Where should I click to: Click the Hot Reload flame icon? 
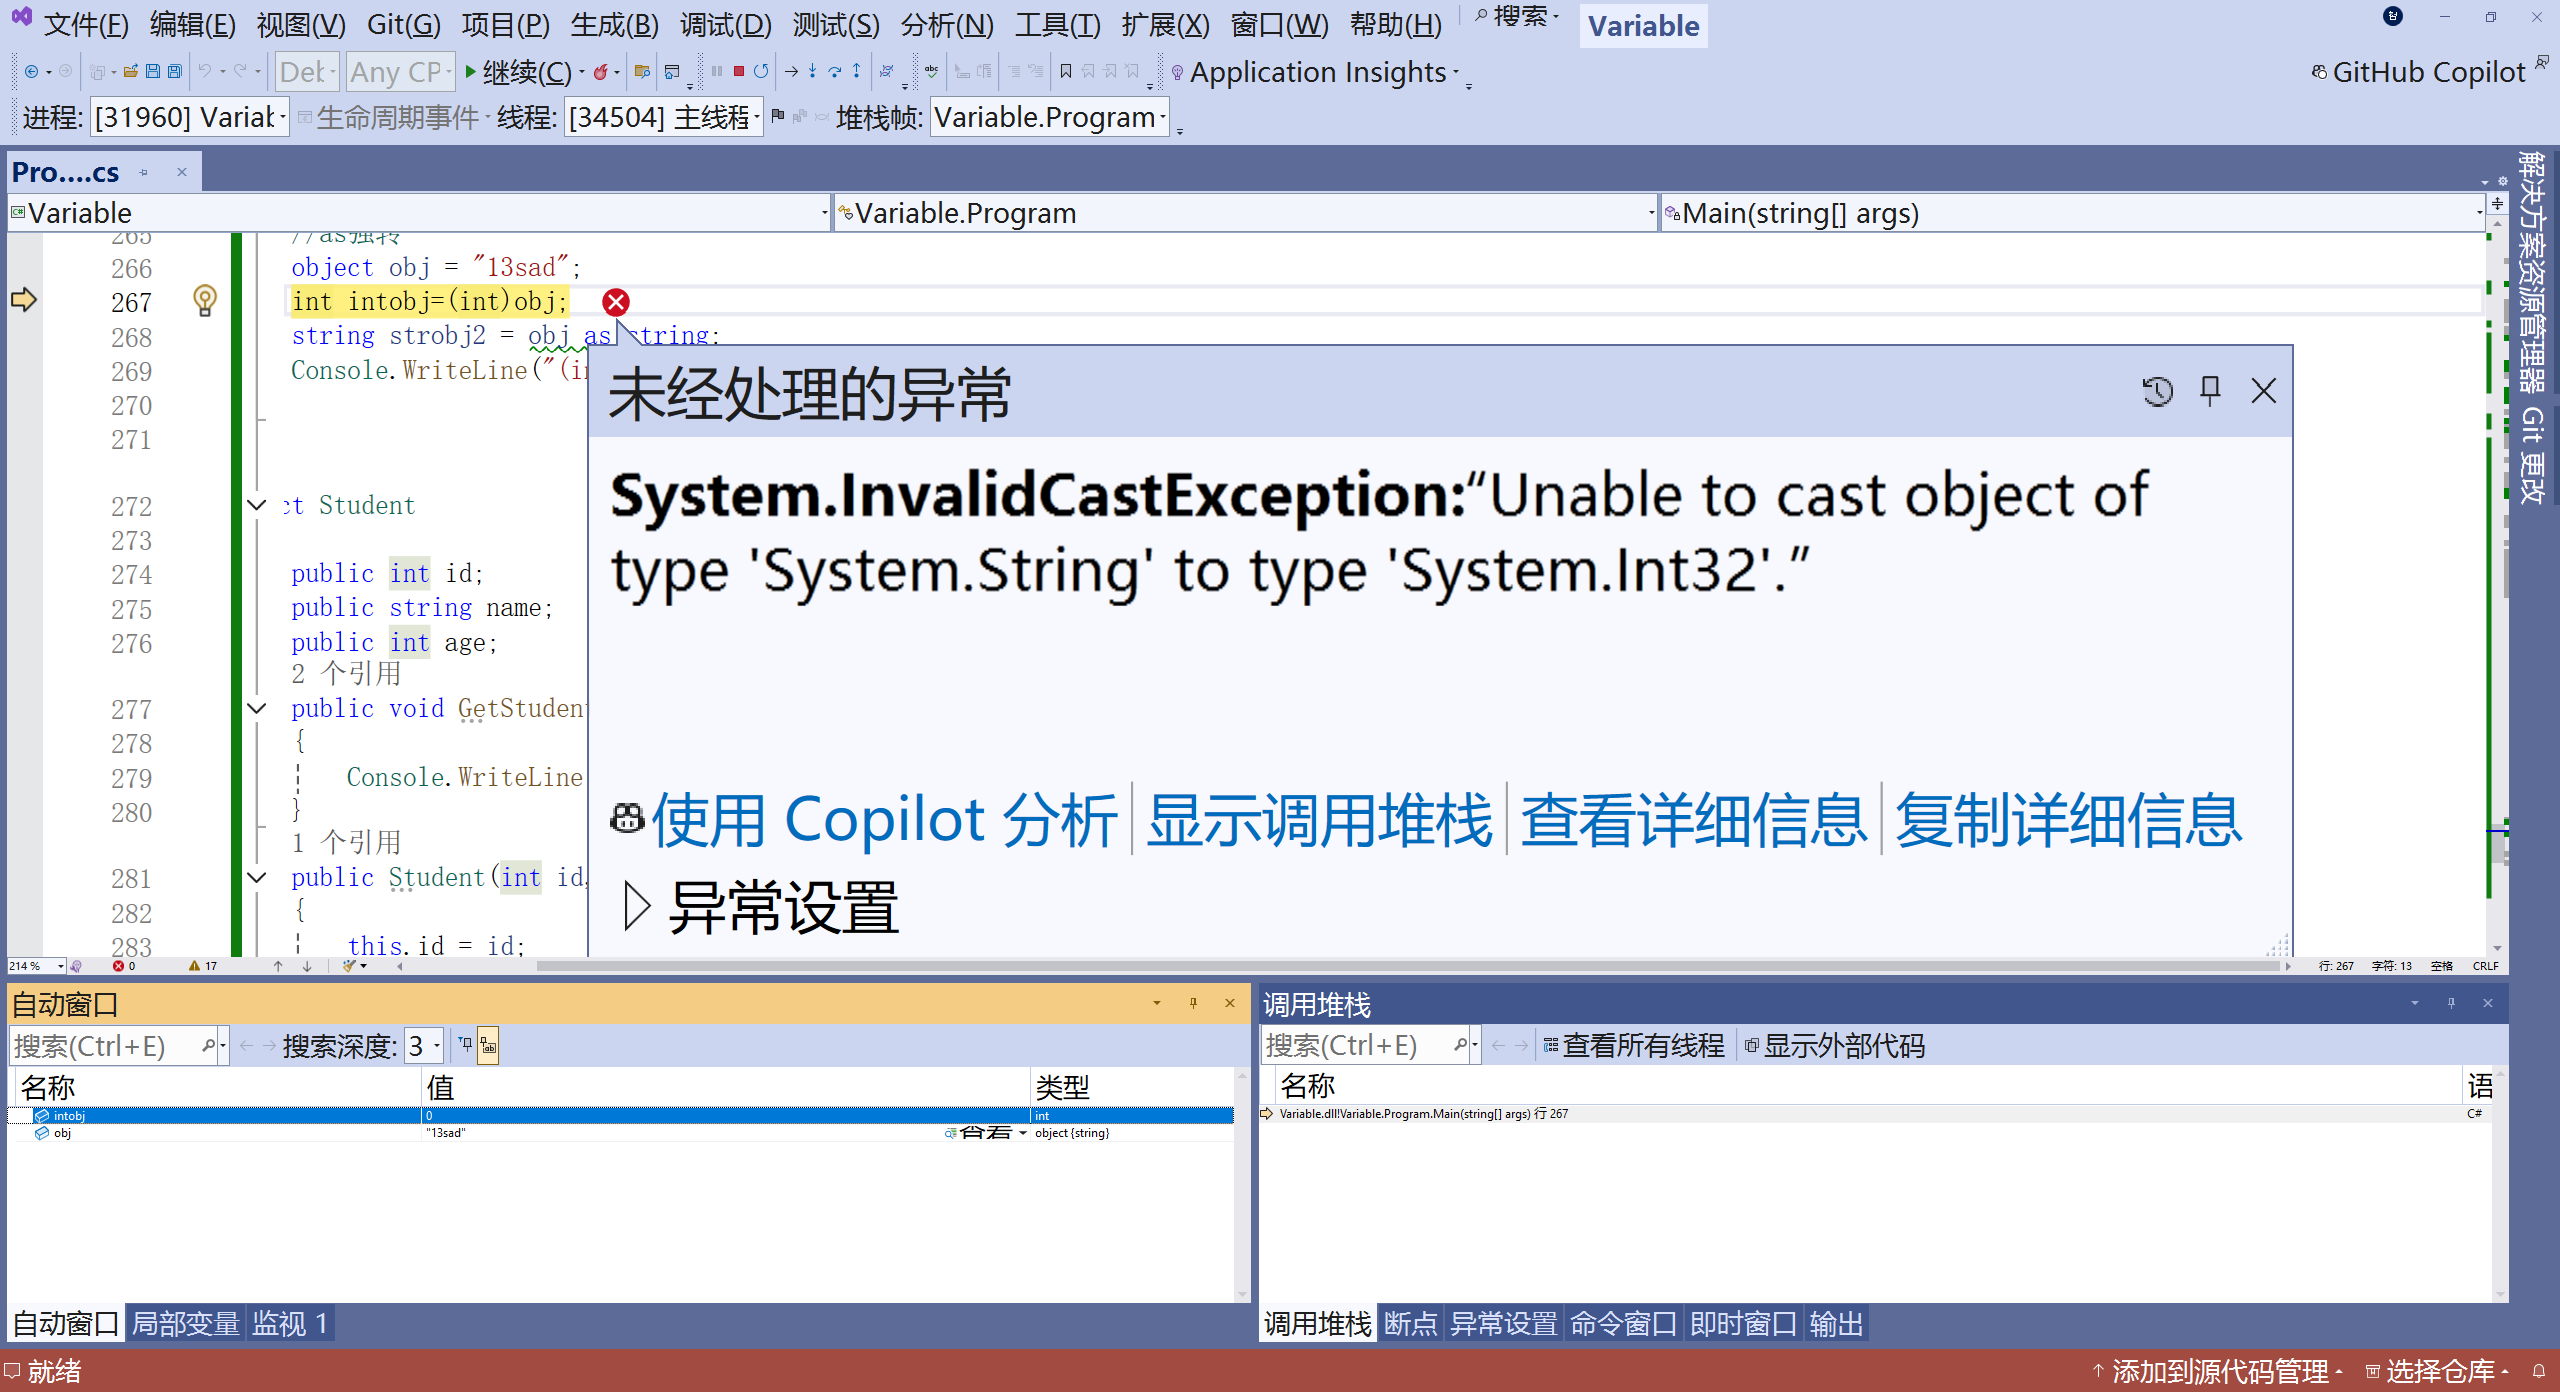pos(600,71)
